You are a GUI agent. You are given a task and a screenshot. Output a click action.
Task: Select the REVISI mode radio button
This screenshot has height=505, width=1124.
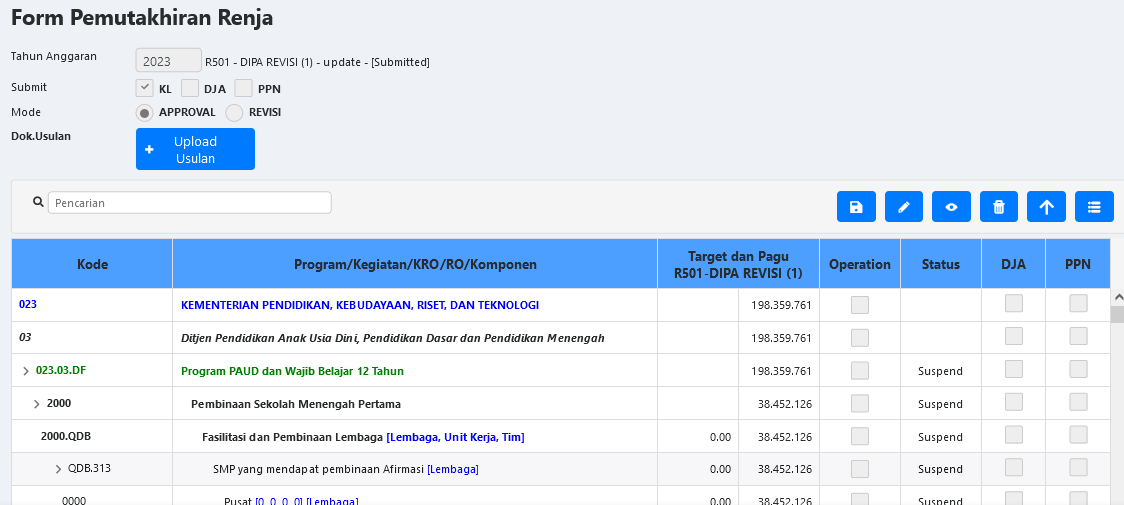tap(234, 113)
